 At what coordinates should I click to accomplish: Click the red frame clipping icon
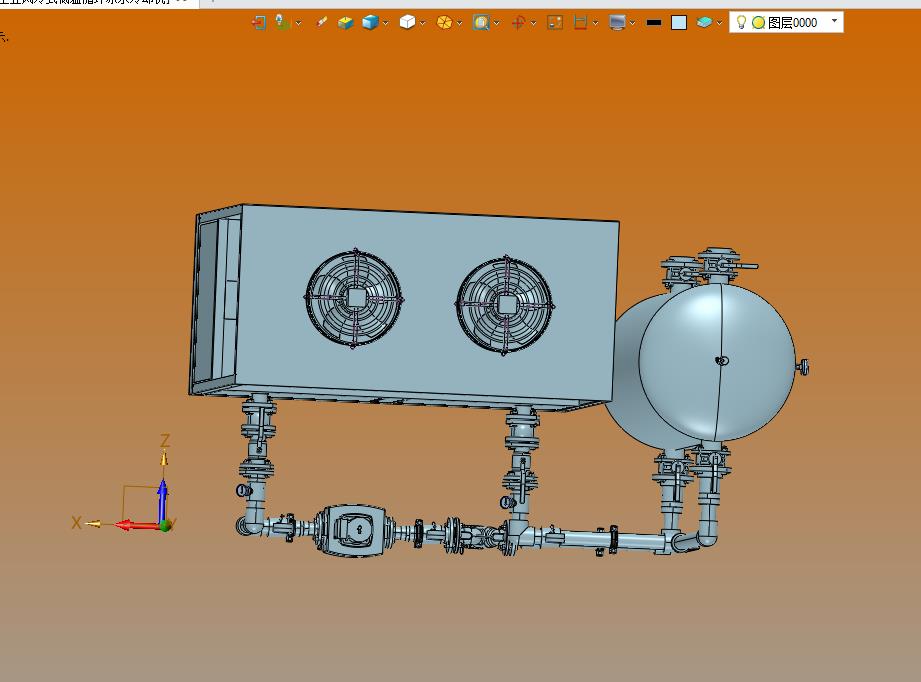(x=580, y=22)
